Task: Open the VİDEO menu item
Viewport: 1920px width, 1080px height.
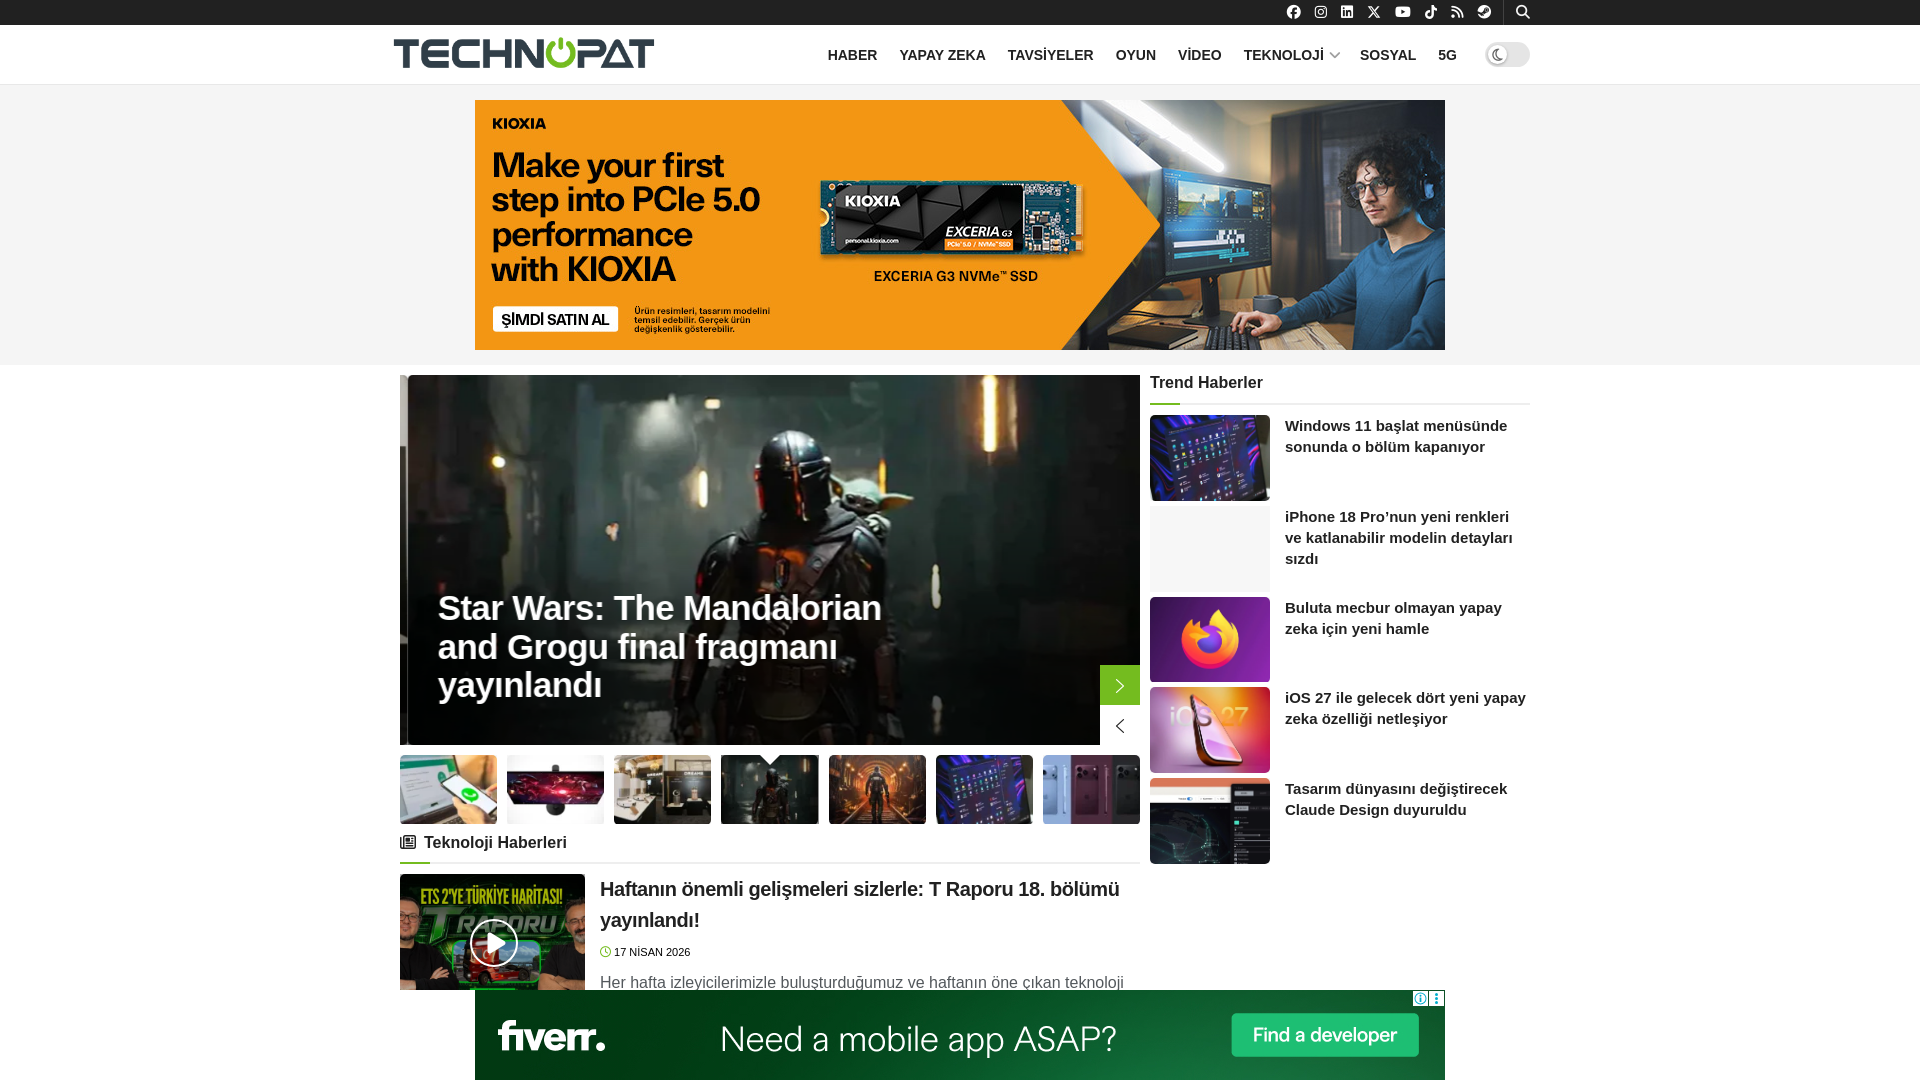Action: (1200, 55)
